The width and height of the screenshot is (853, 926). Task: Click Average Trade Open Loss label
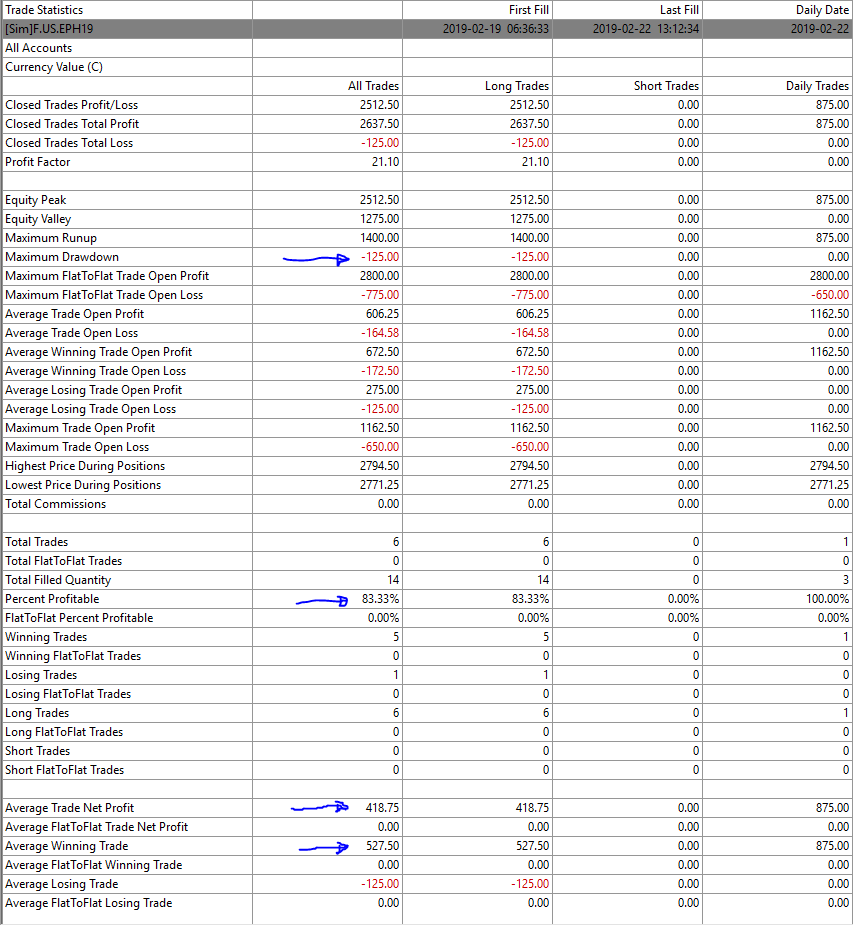pos(71,333)
